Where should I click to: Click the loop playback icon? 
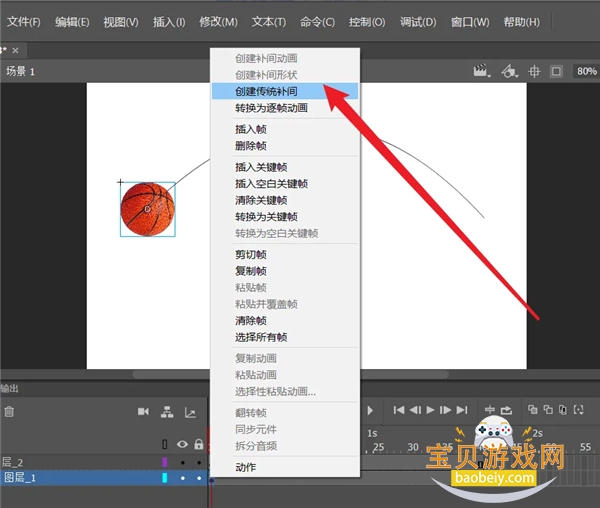506,410
